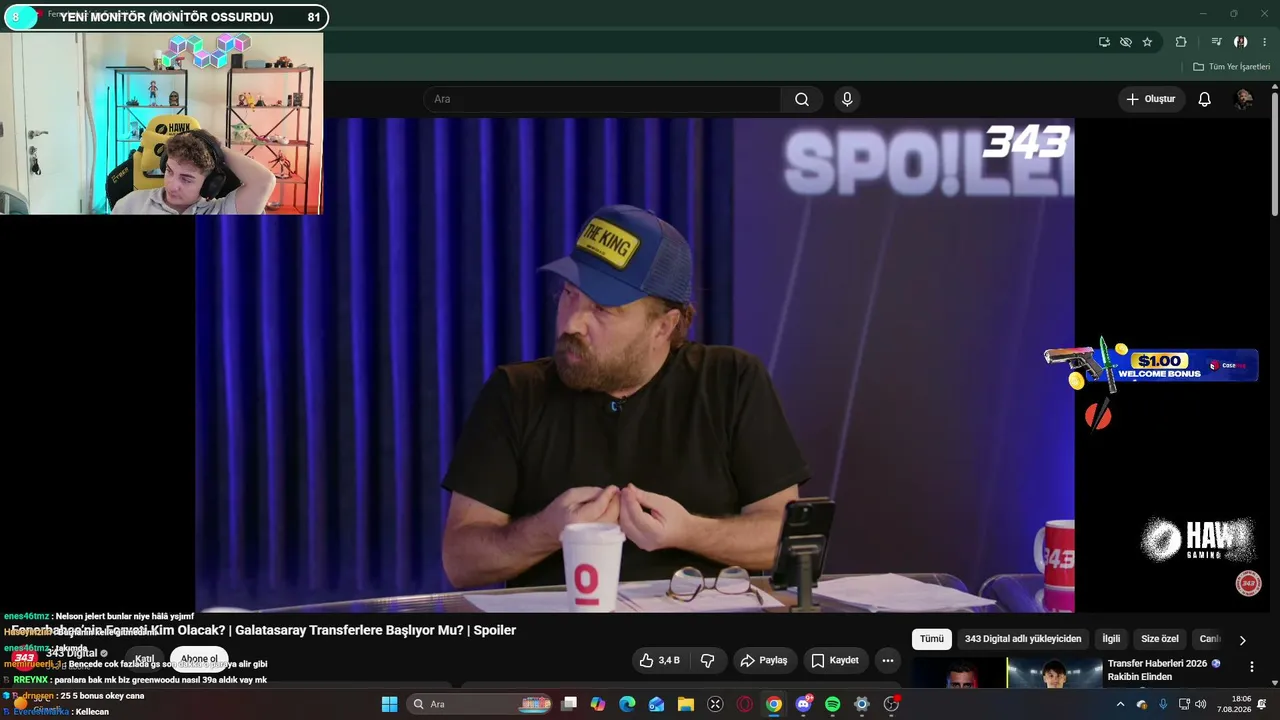Switch to Google Chrome in the taskbar
The width and height of the screenshot is (1280, 720).
point(774,704)
